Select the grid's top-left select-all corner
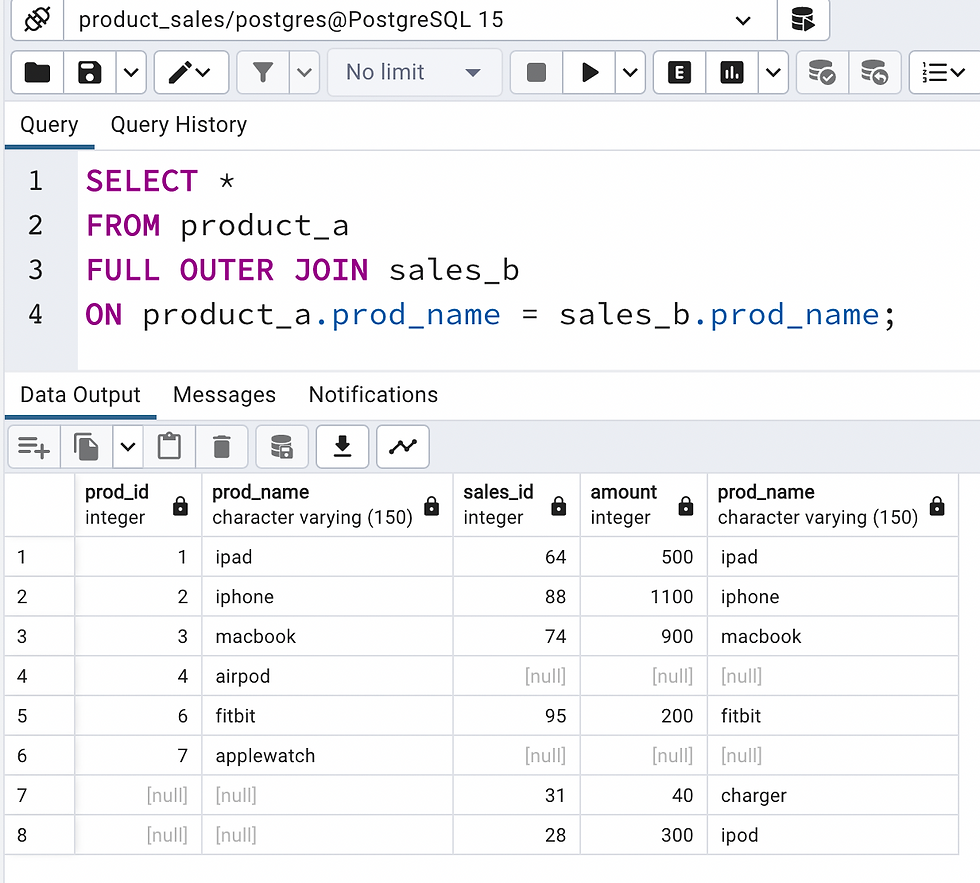This screenshot has height=883, width=980. point(39,505)
